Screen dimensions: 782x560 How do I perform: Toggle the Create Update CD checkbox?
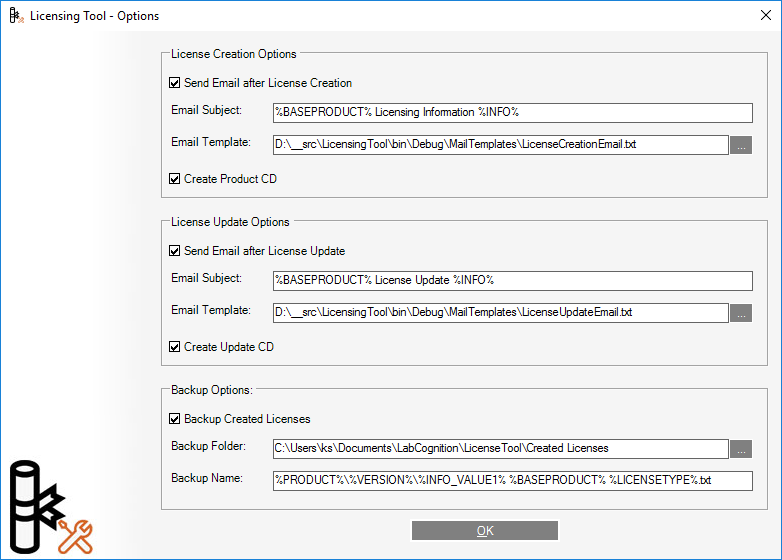[x=175, y=347]
